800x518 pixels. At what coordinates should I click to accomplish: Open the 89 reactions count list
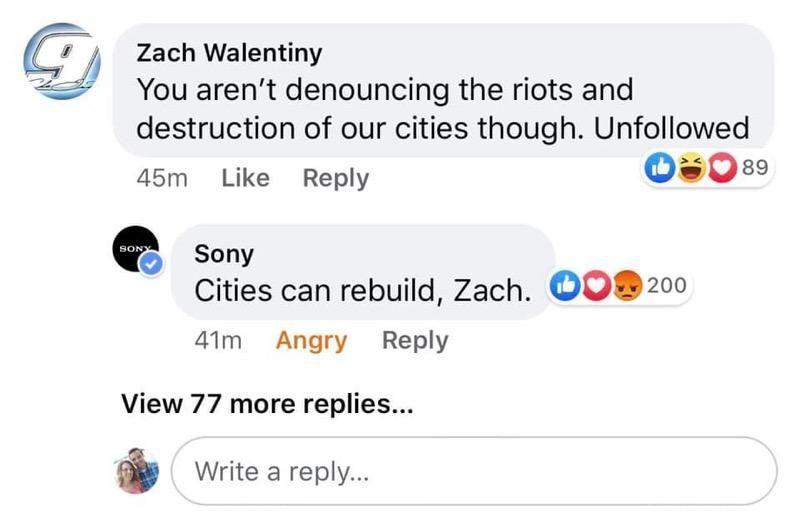click(755, 167)
